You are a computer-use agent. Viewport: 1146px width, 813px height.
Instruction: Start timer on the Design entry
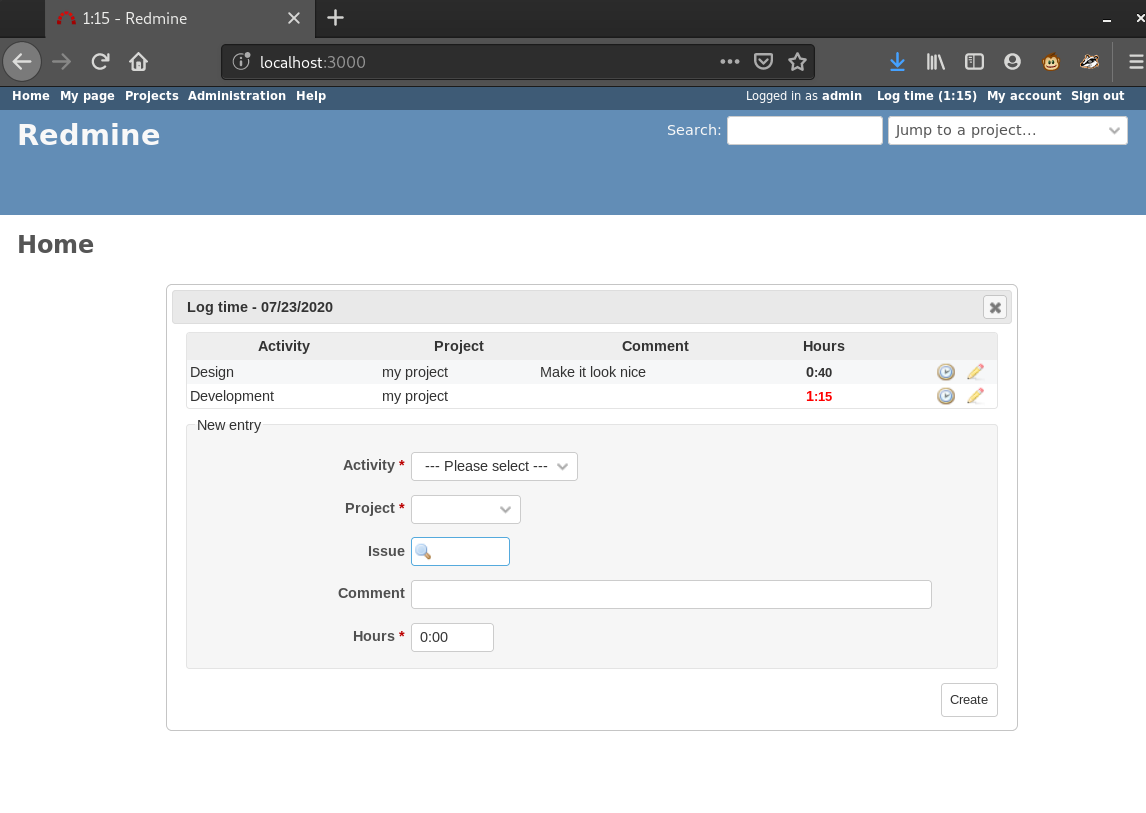pos(945,372)
